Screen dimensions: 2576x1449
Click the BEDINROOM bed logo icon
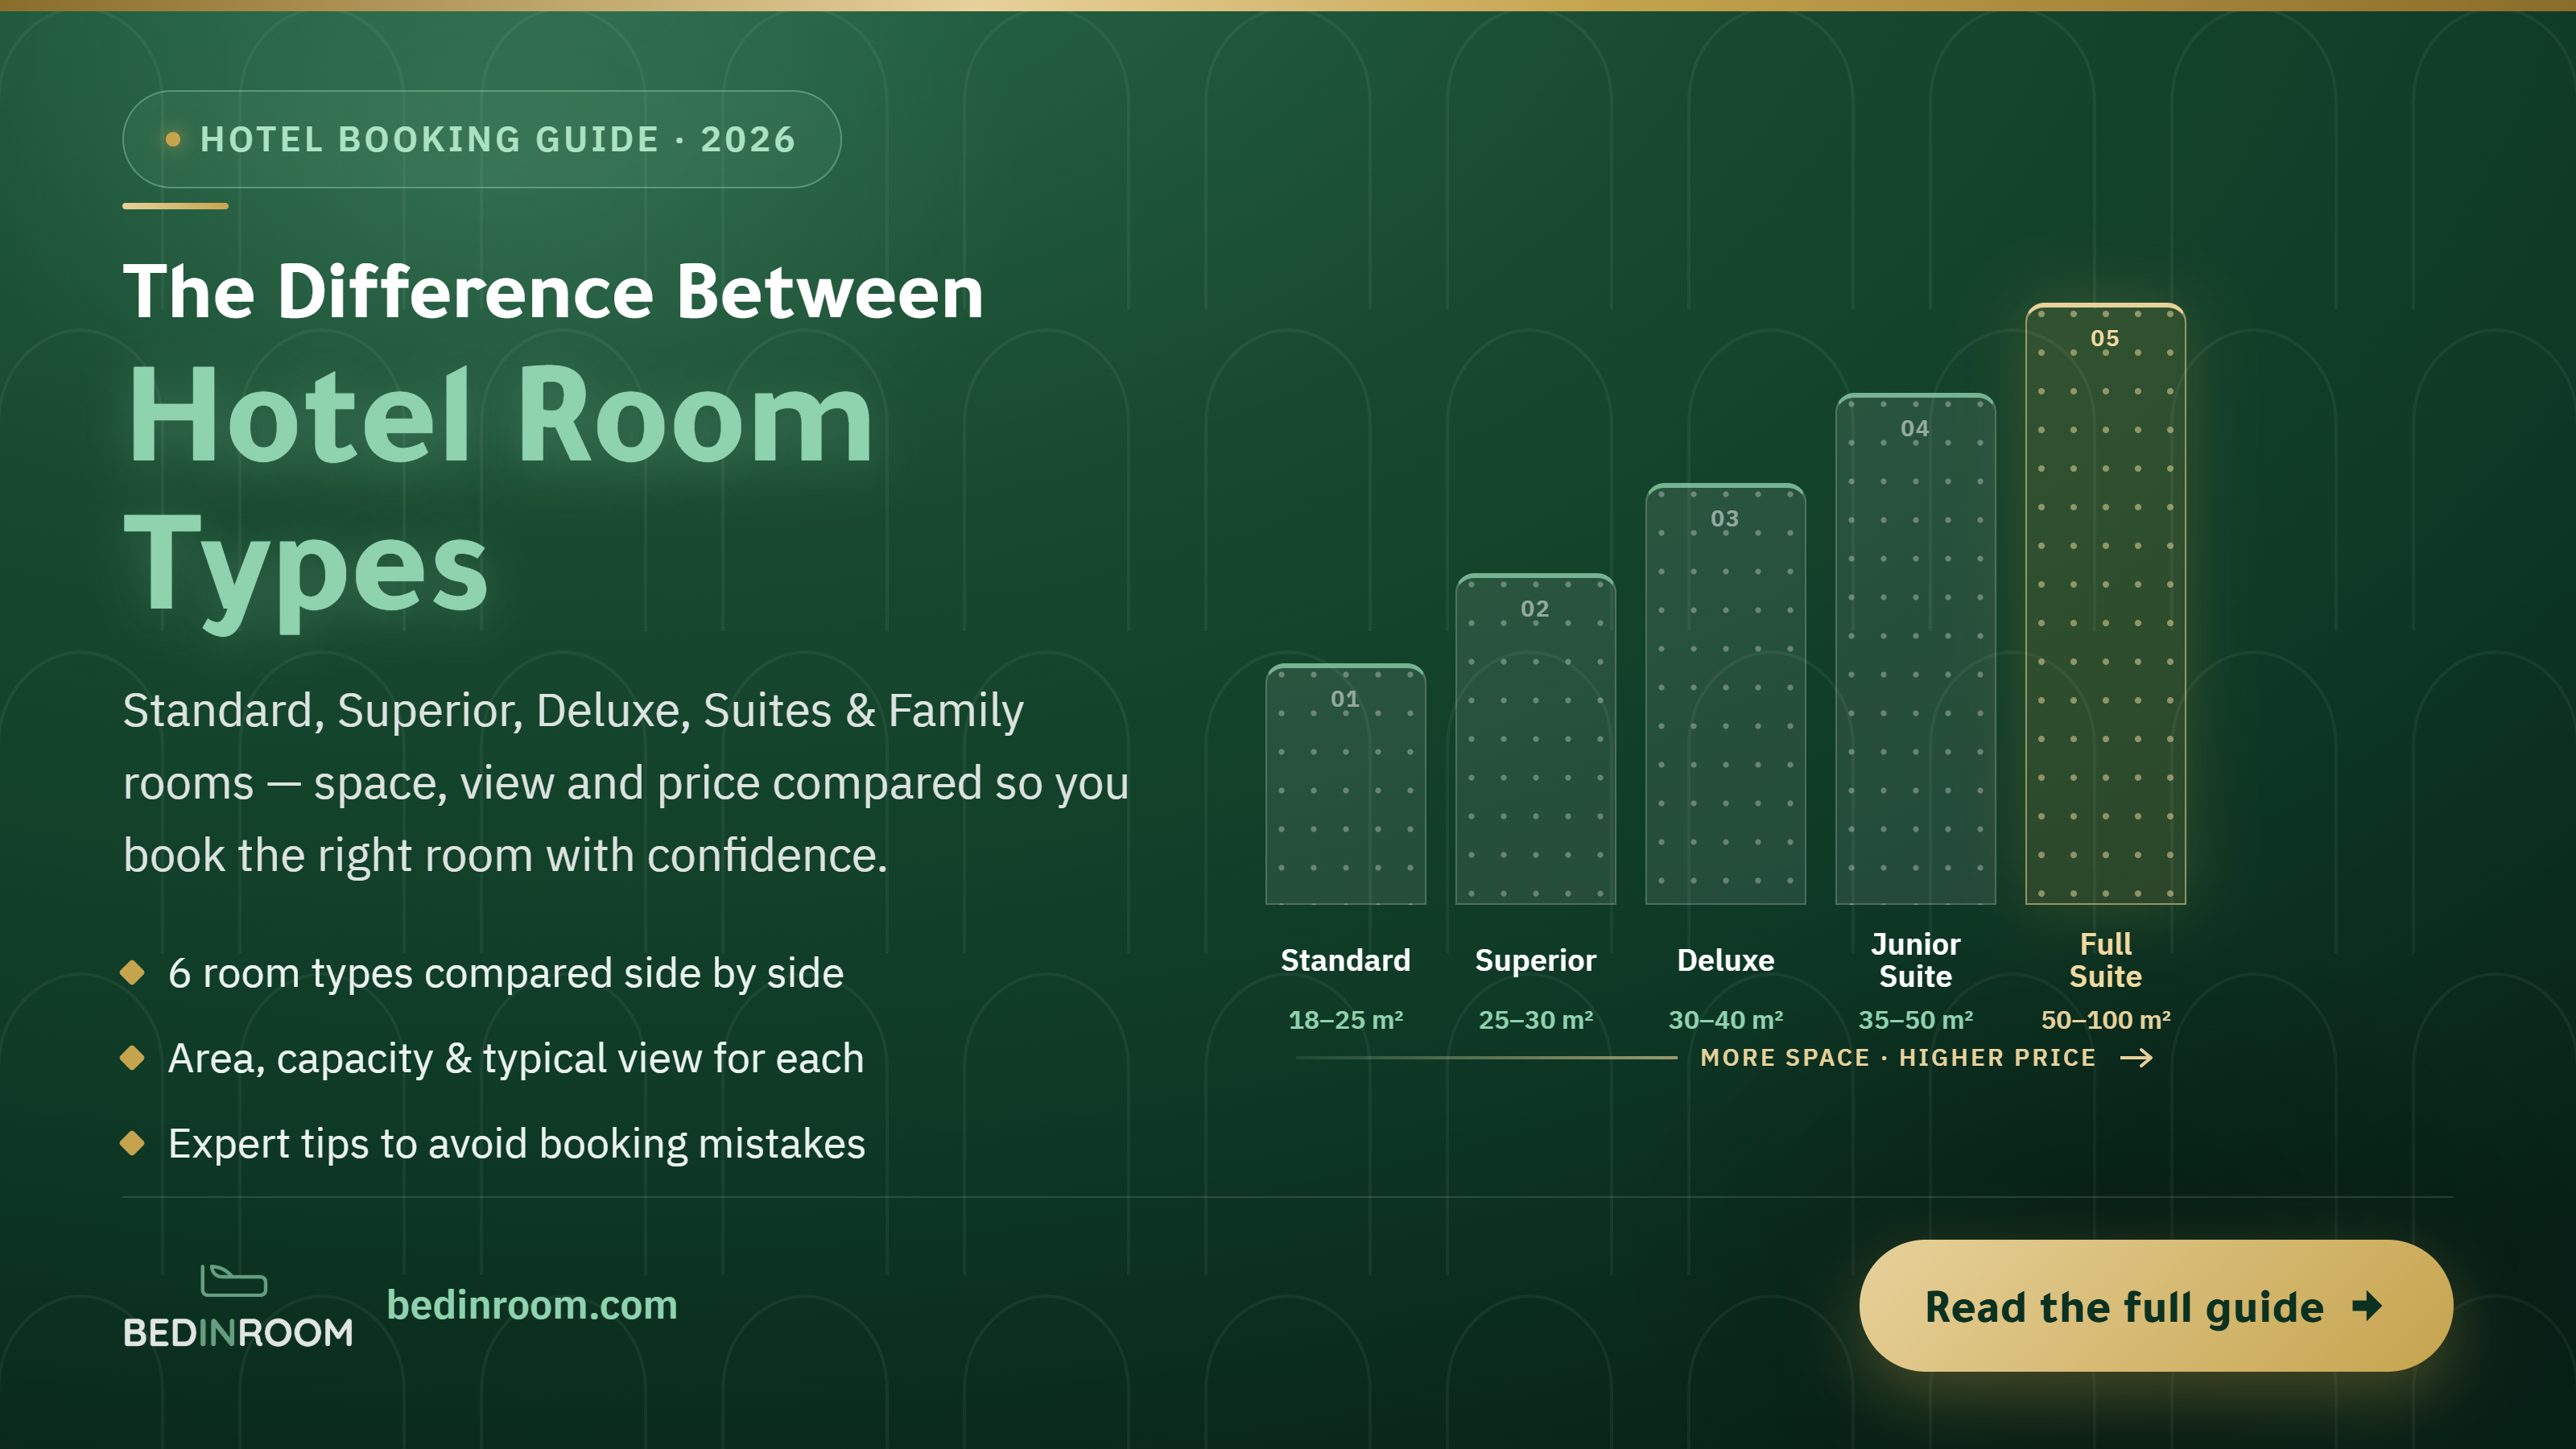(234, 1280)
